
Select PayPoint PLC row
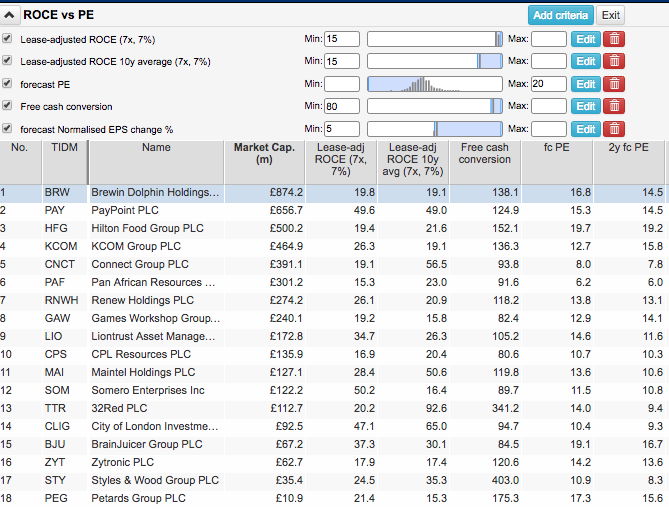[332, 211]
